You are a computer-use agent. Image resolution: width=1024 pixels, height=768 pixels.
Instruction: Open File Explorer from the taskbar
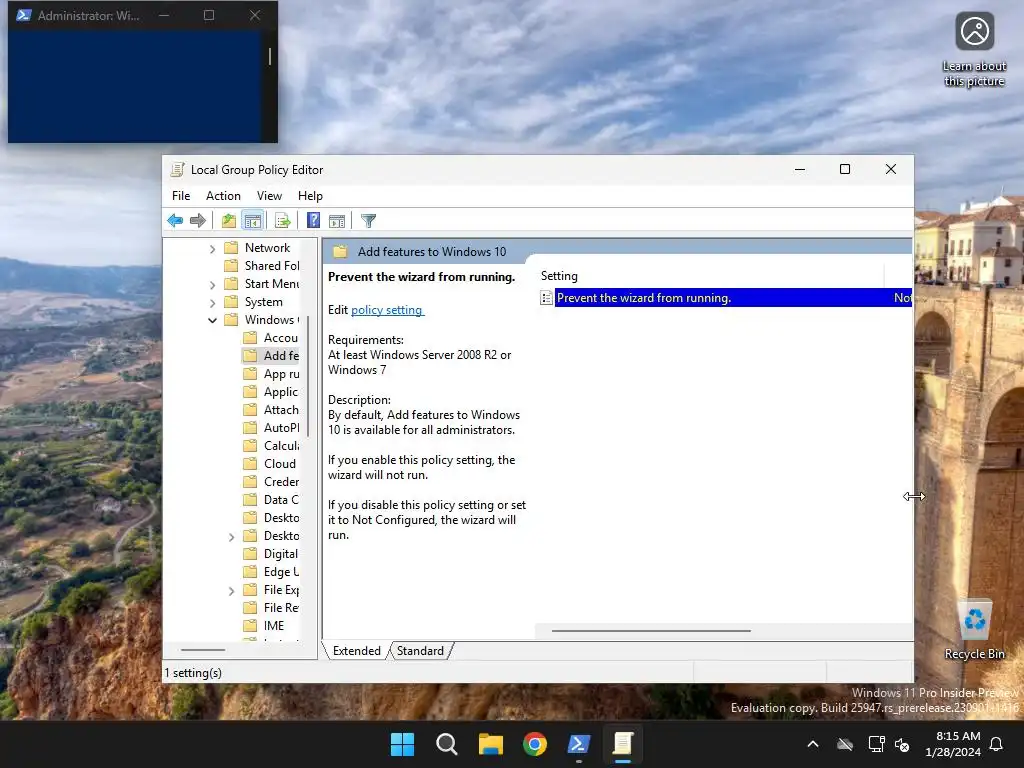tap(490, 744)
